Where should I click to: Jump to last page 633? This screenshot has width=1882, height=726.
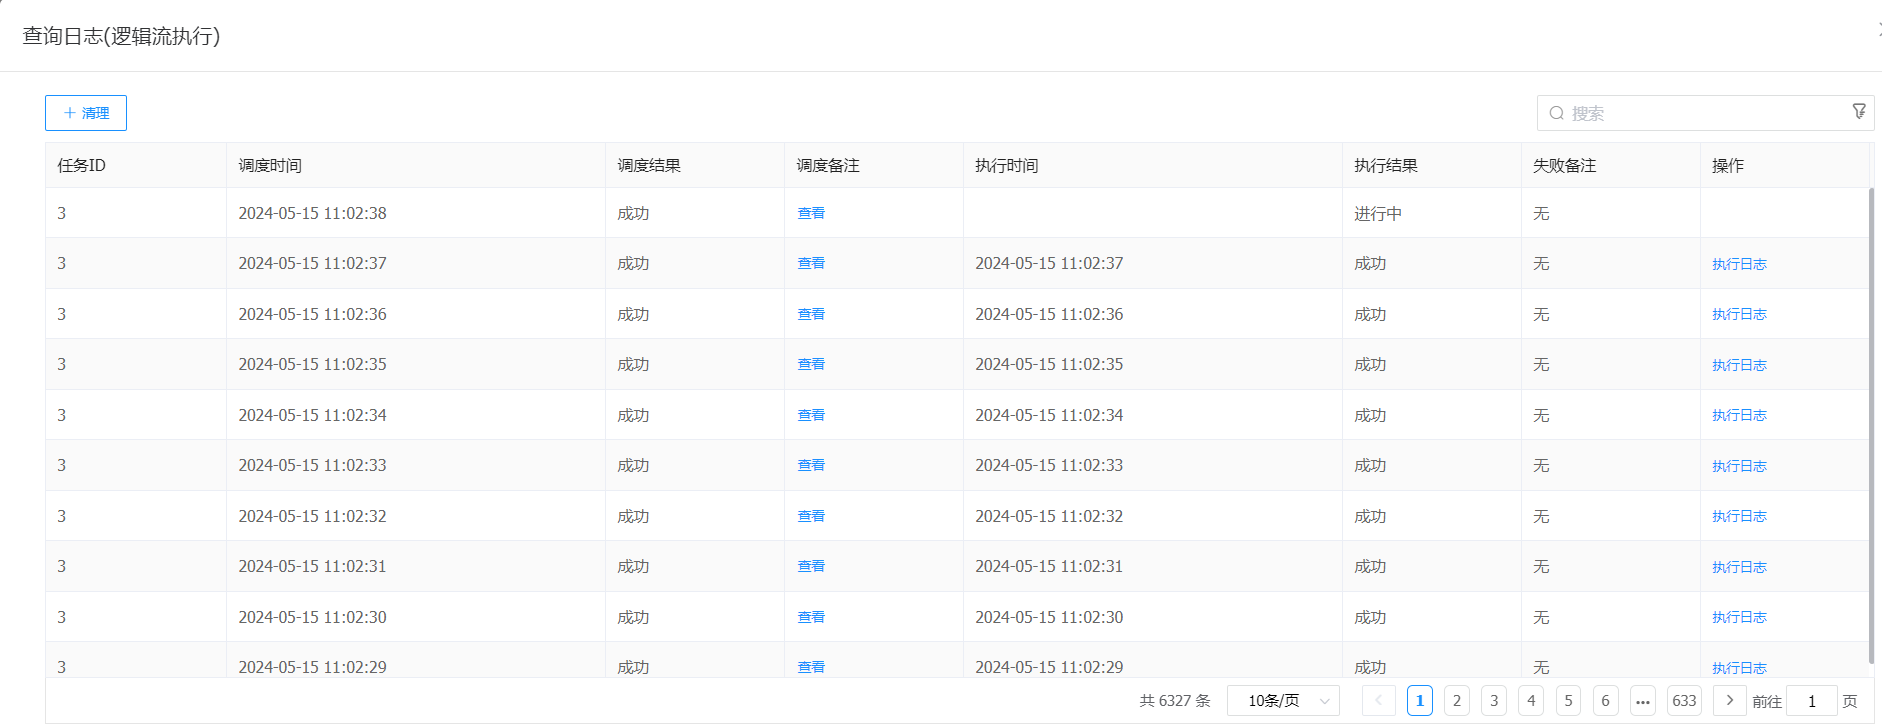[x=1684, y=701]
